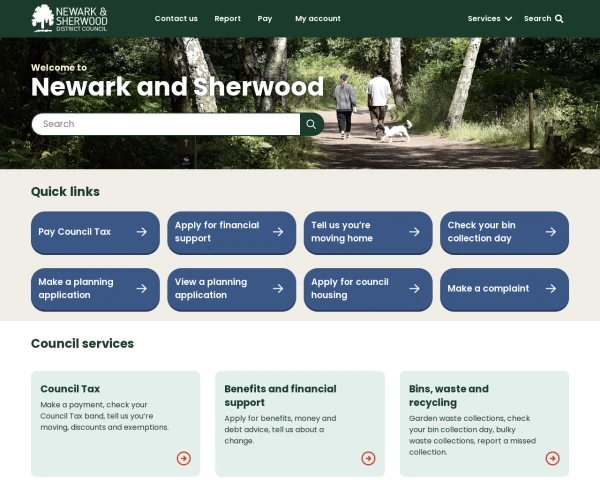Viewport: 600px width, 480px height.
Task: Click the Search label in header
Action: (538, 18)
